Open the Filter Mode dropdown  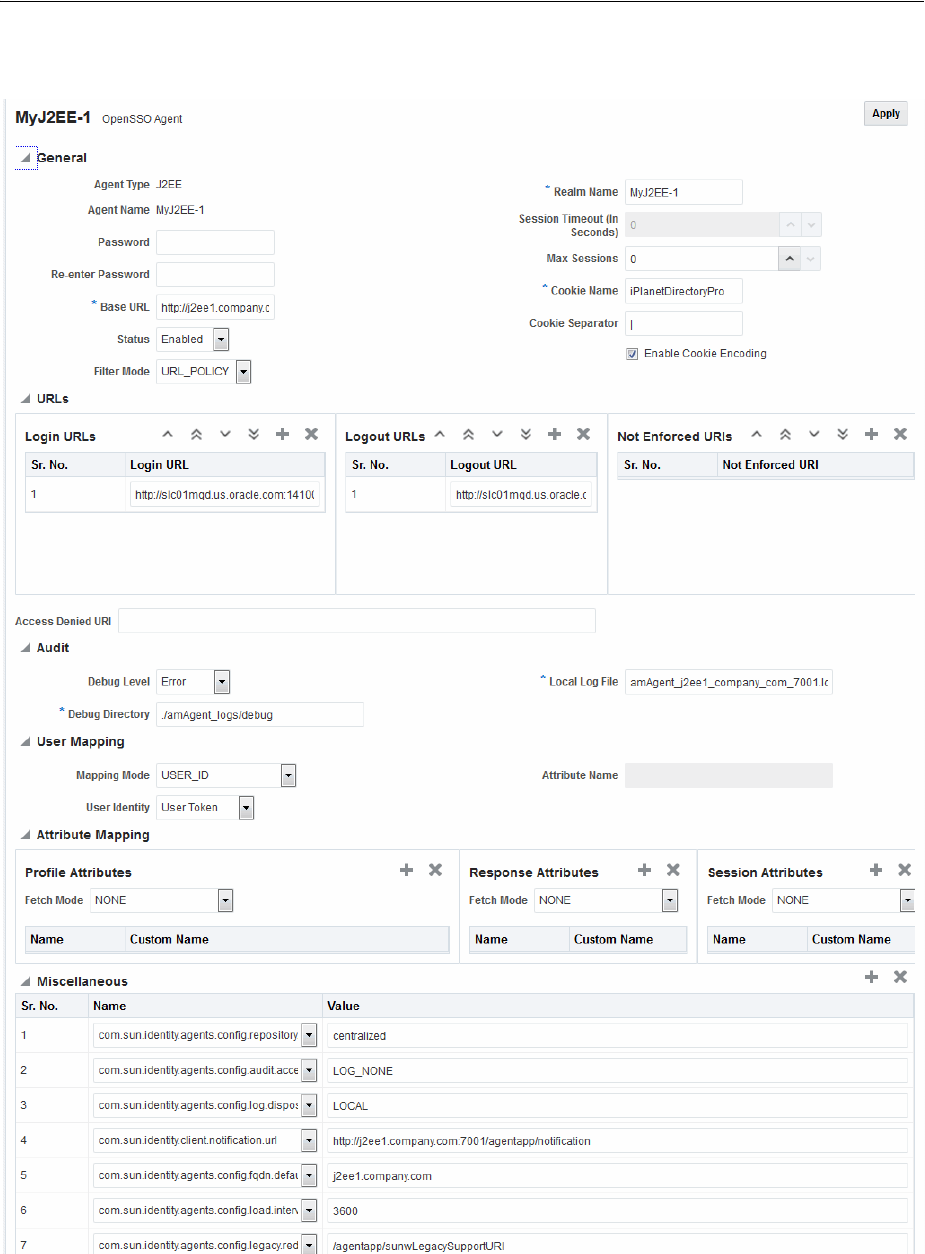pos(243,372)
